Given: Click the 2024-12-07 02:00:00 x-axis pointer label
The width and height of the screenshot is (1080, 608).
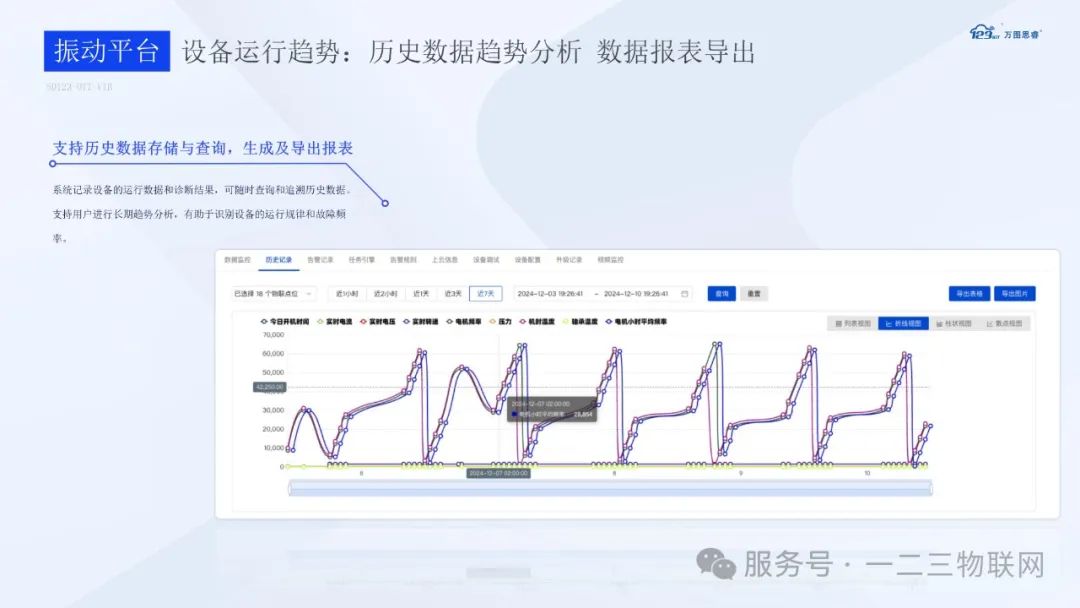Looking at the screenshot, I should (499, 473).
